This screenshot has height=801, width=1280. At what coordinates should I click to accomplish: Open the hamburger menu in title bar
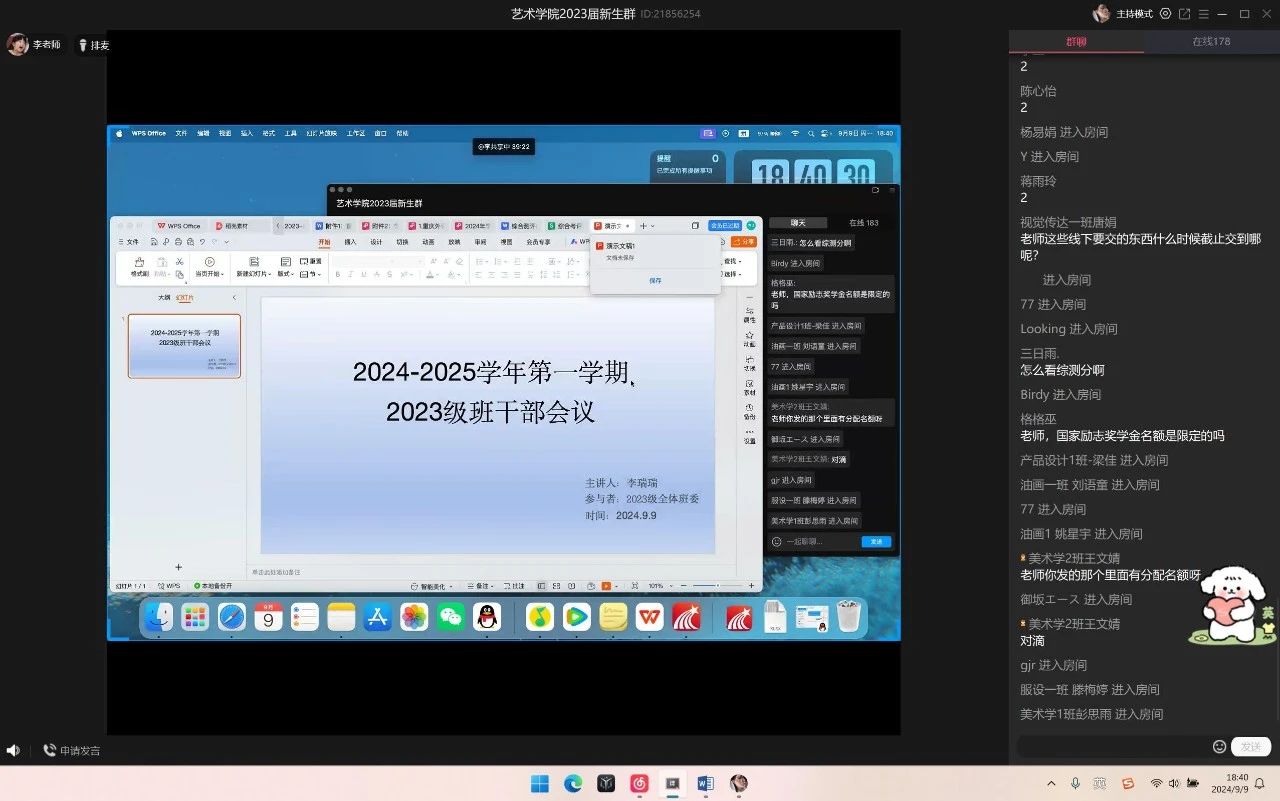(1205, 14)
